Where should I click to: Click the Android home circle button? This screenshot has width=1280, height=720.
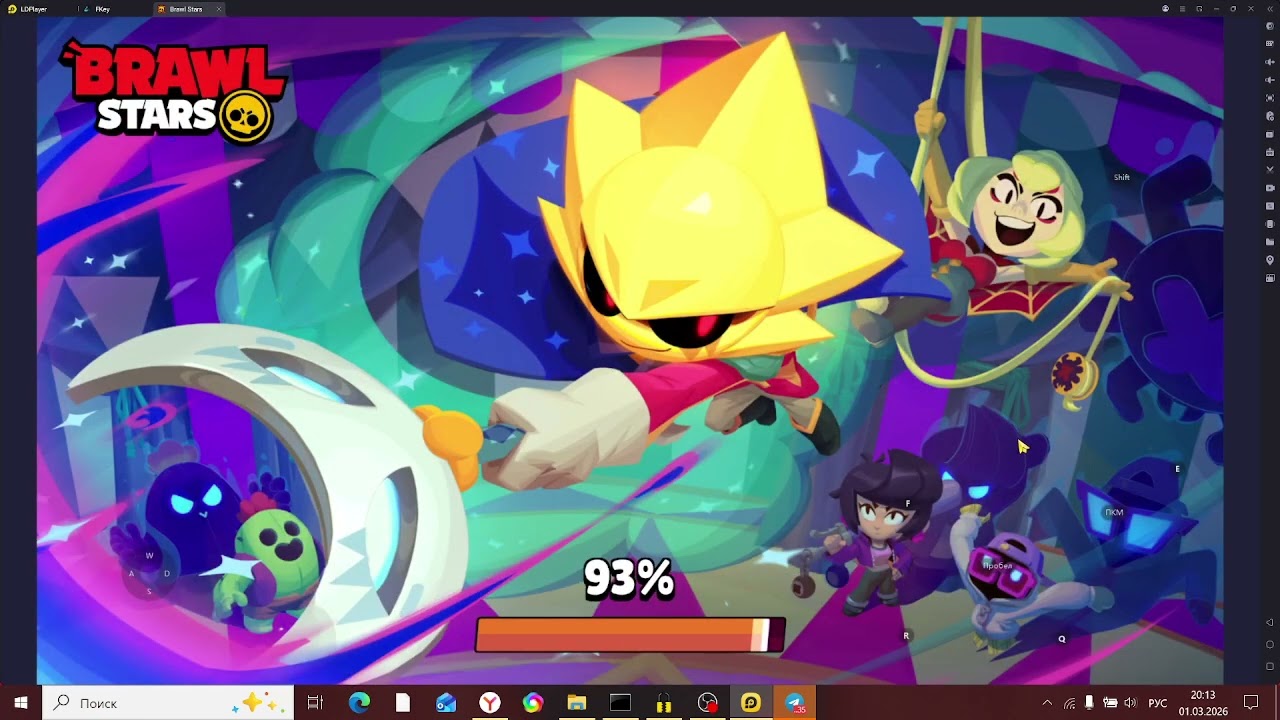click(x=1270, y=645)
